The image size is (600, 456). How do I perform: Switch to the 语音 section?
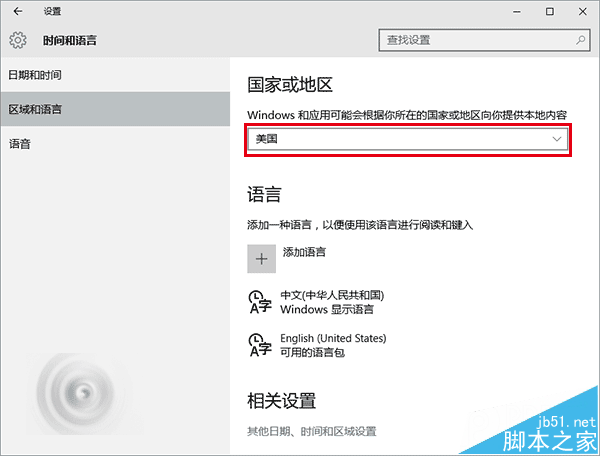115,144
